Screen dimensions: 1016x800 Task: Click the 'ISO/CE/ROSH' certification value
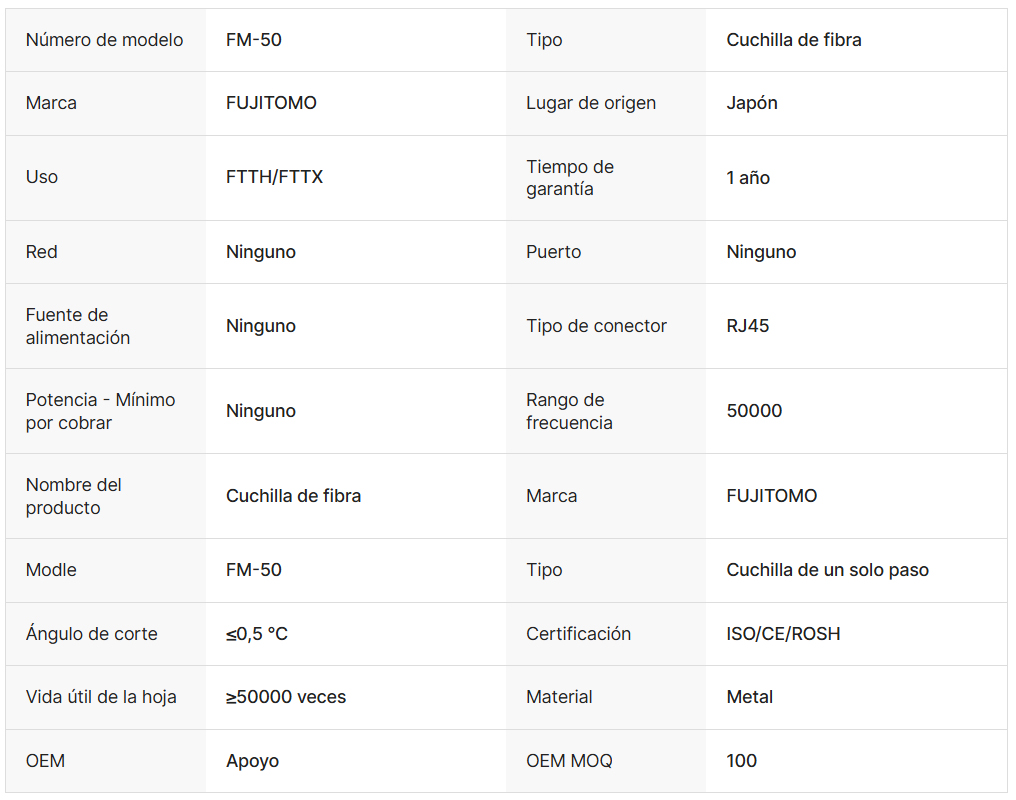(783, 634)
